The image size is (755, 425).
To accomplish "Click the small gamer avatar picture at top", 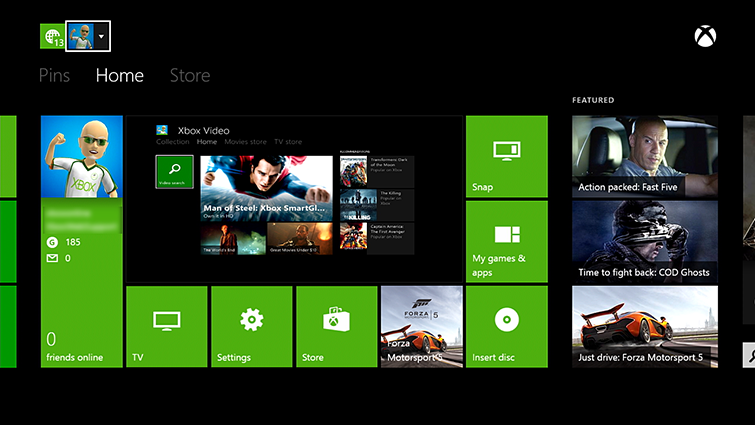I will (x=80, y=36).
